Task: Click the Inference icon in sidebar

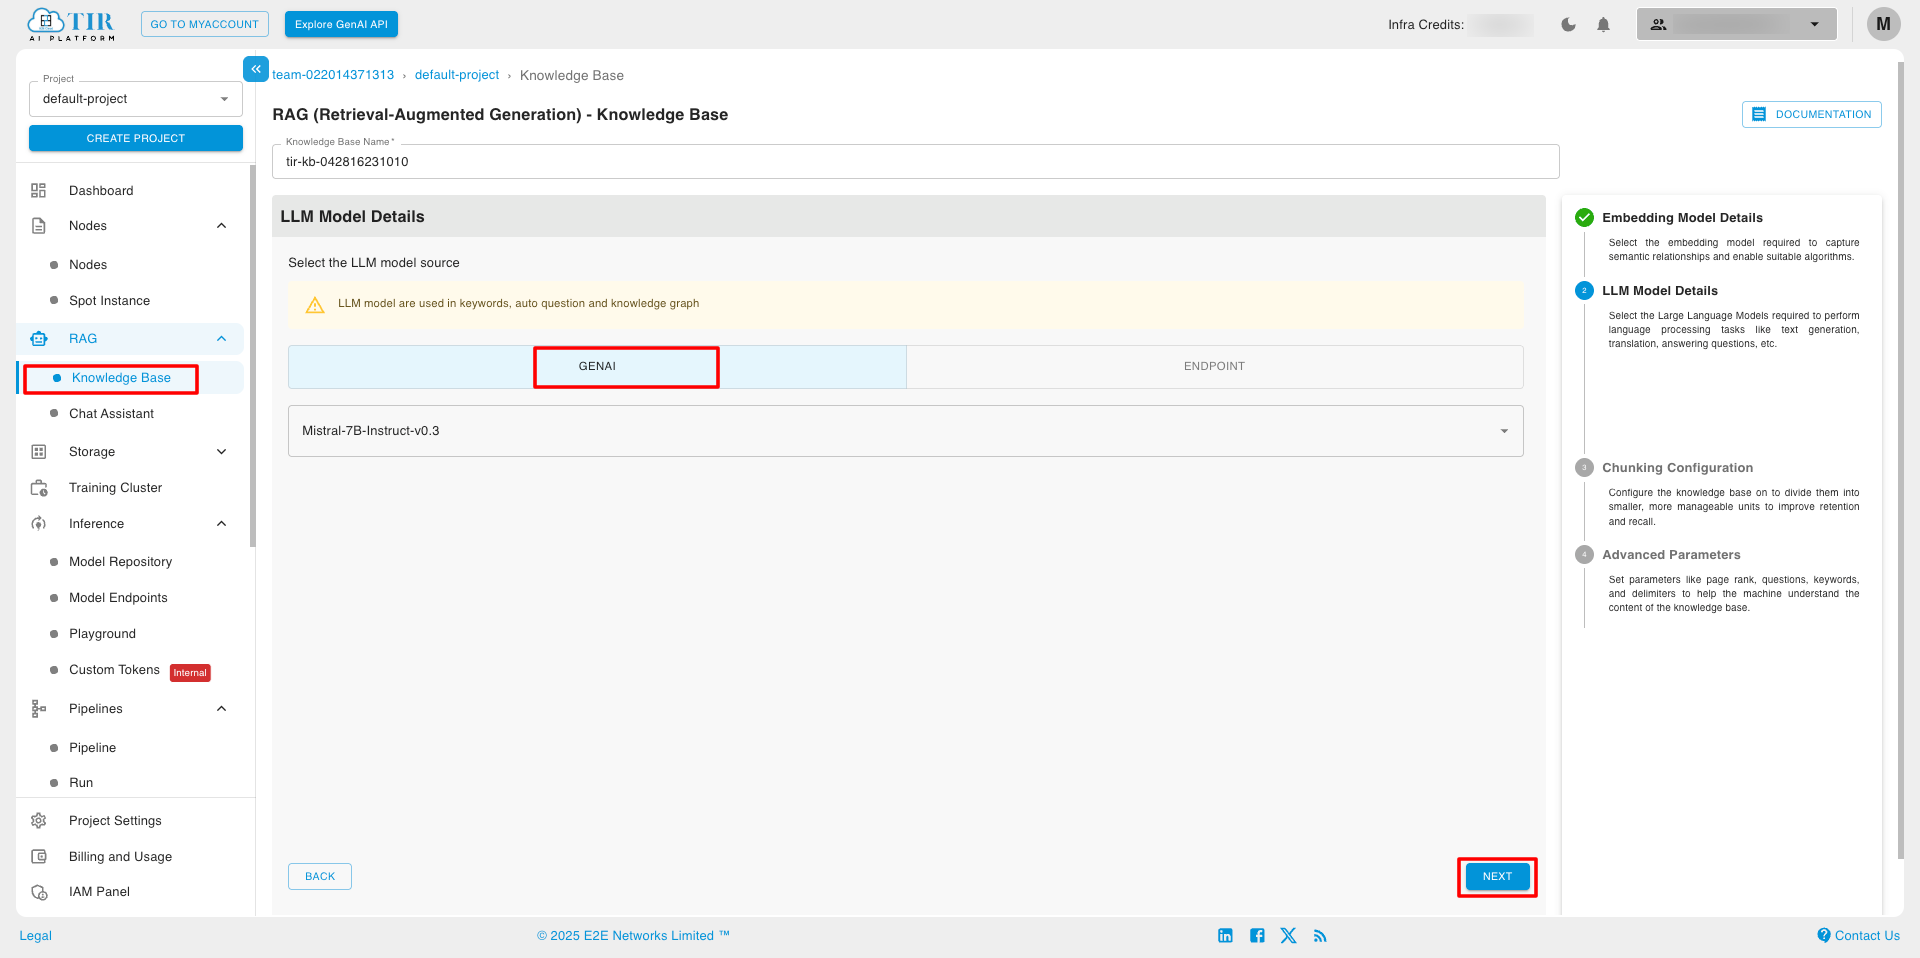Action: [39, 524]
